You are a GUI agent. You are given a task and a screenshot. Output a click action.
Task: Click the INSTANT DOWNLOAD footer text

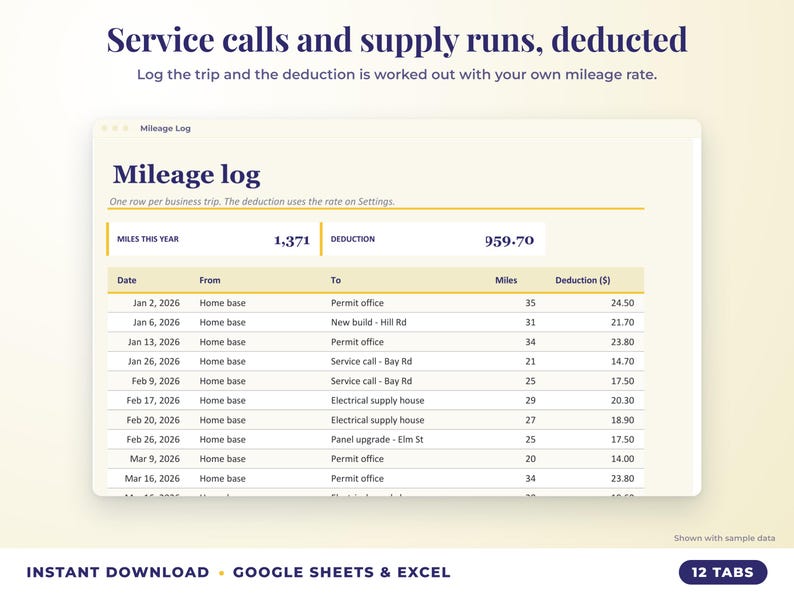[x=117, y=573]
